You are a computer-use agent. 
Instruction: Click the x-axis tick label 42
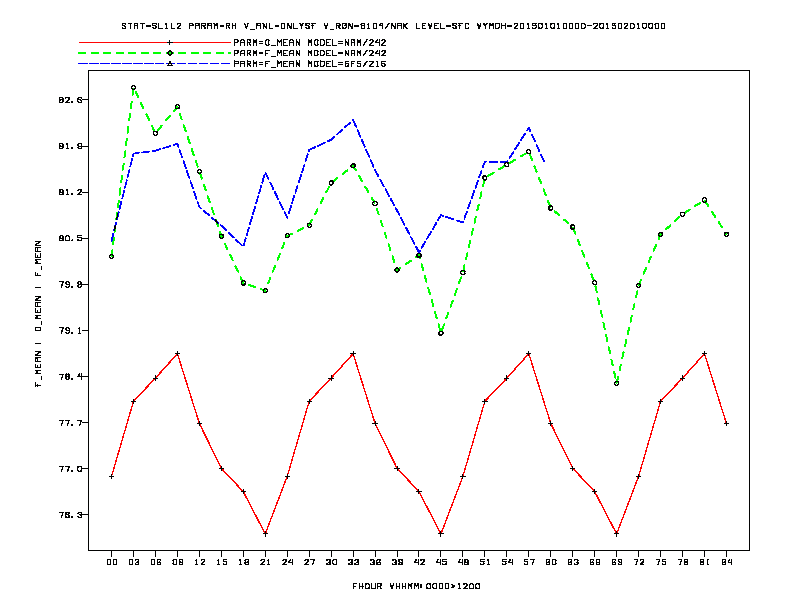point(419,562)
